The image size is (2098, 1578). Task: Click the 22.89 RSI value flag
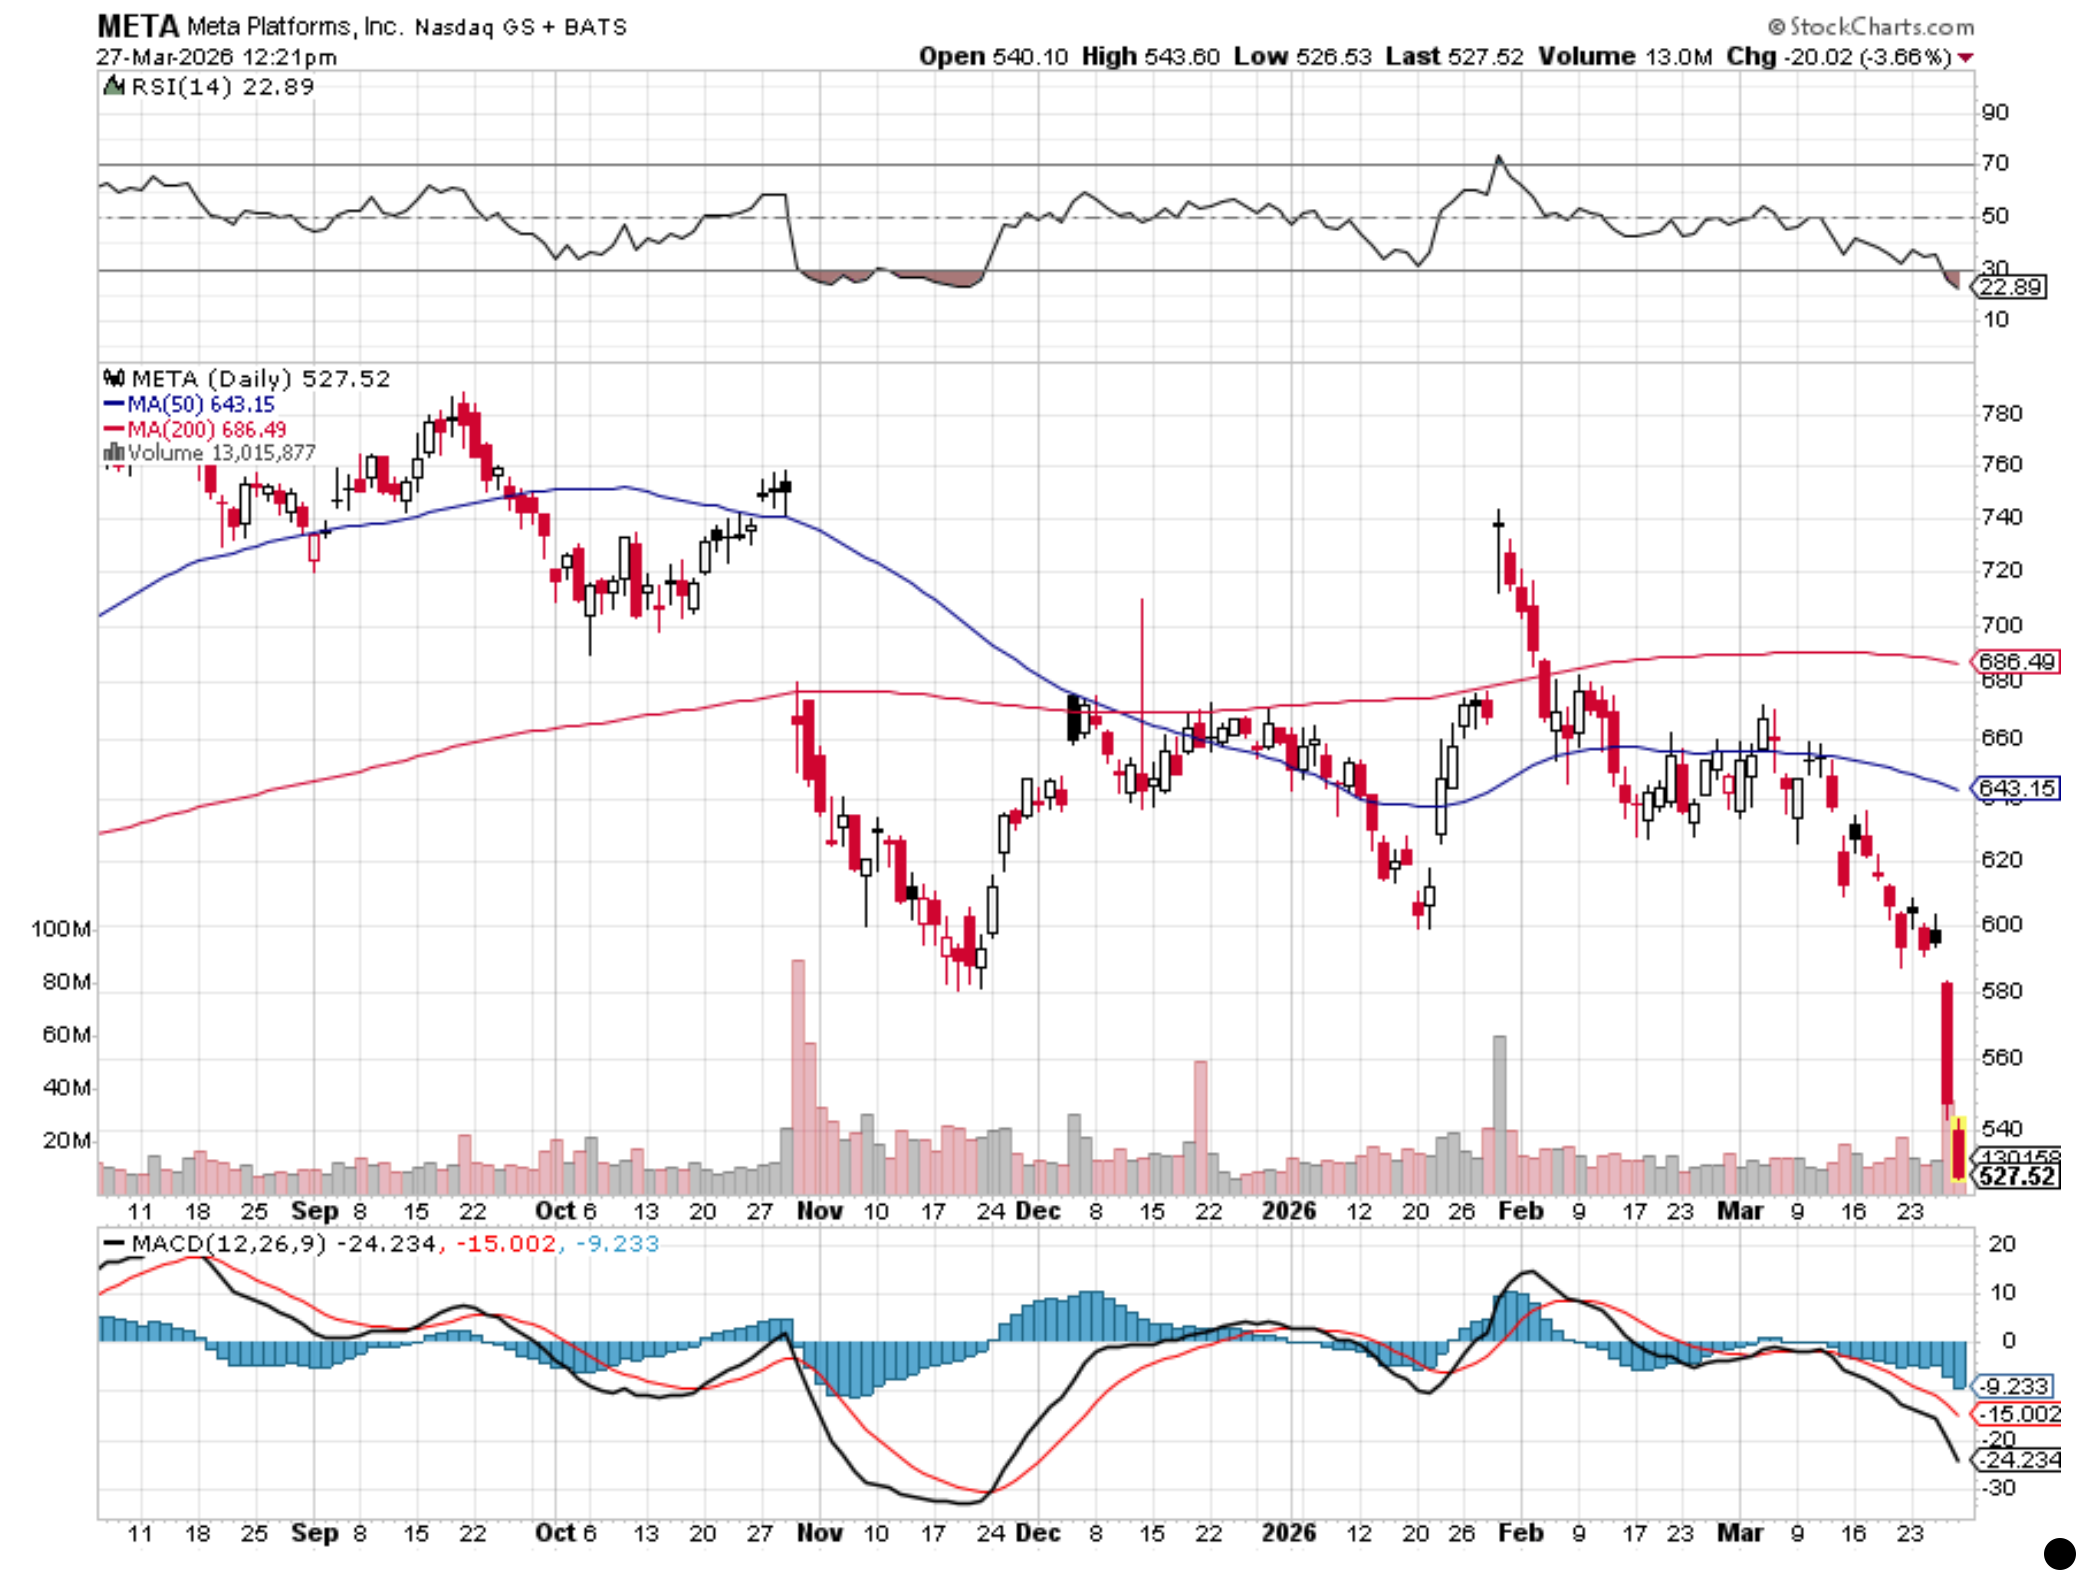2011,288
